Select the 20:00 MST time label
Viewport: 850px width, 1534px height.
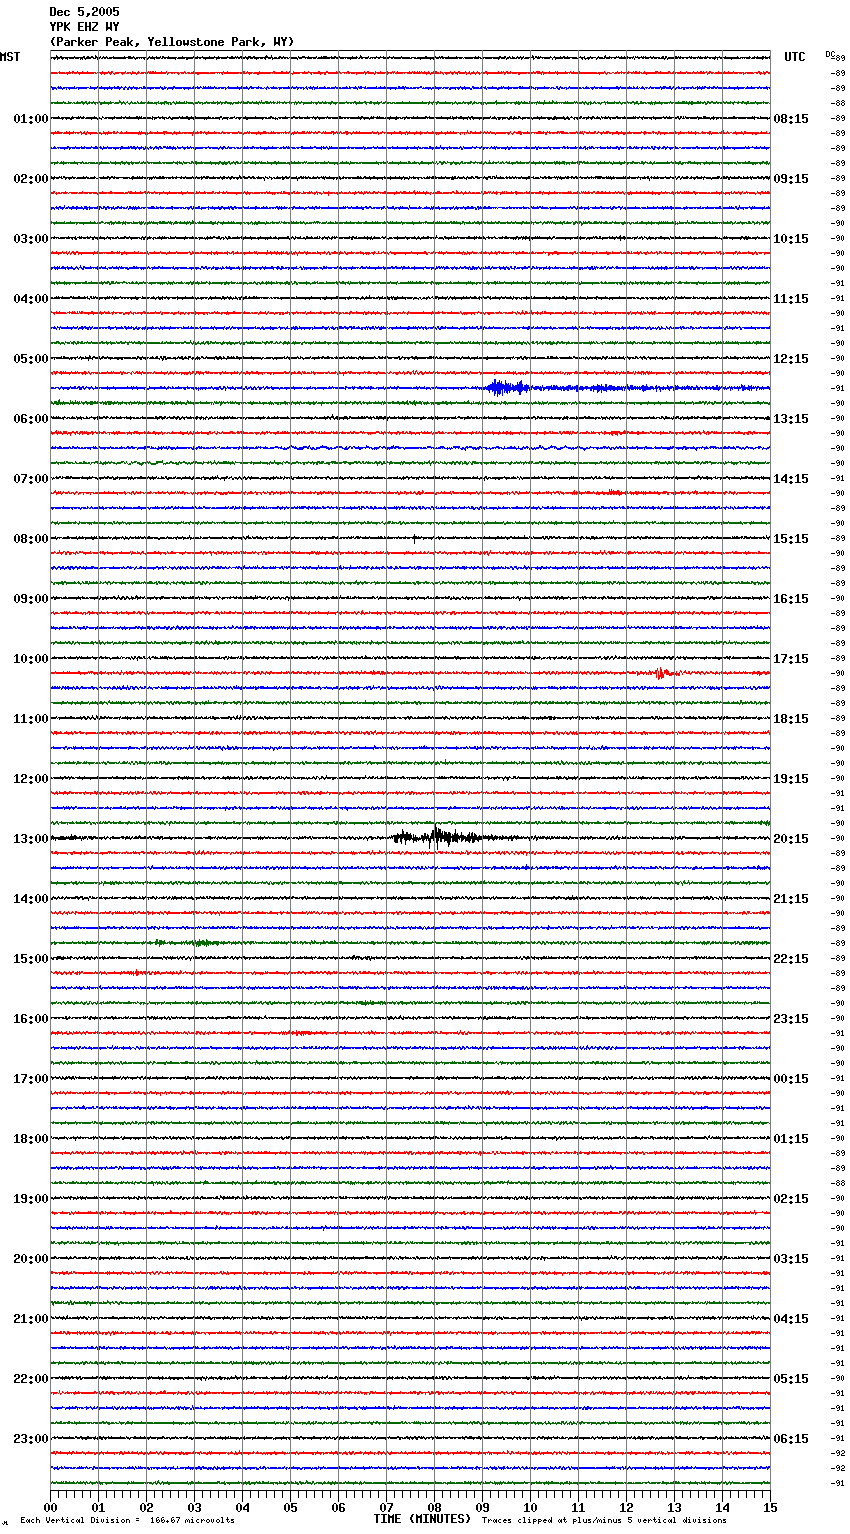(31, 1259)
